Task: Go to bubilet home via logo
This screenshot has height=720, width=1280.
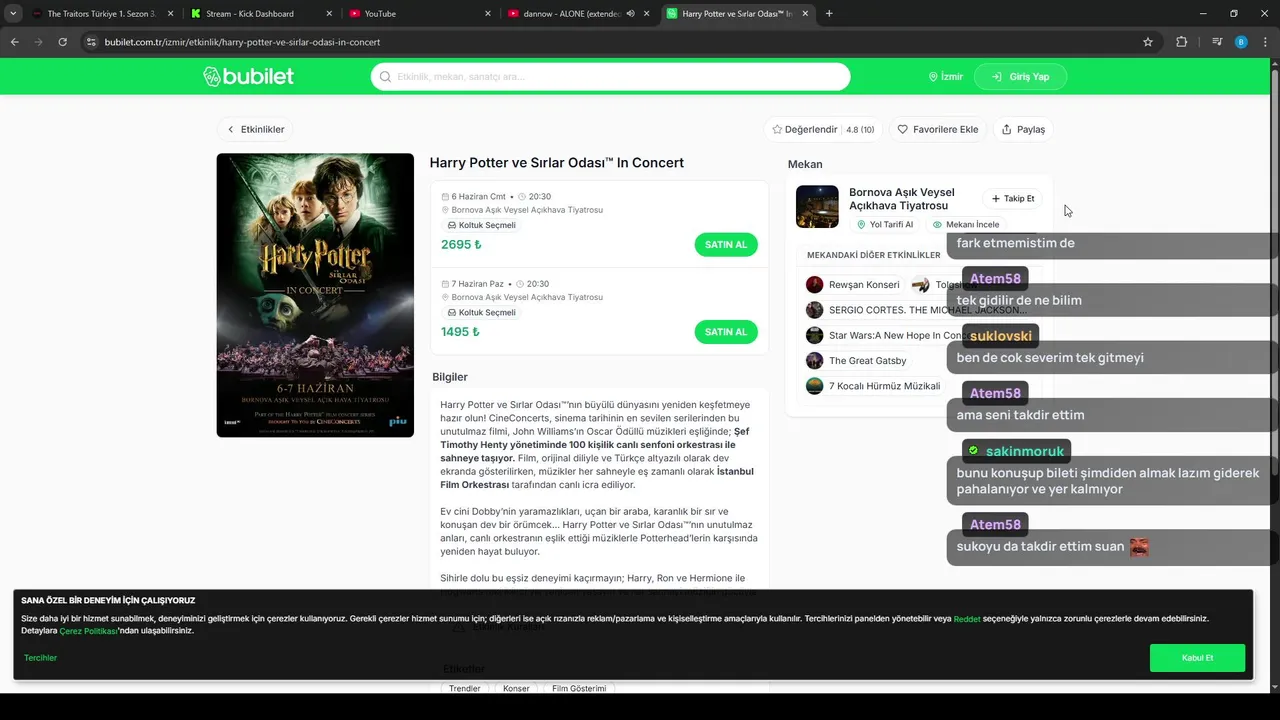Action: tap(248, 77)
